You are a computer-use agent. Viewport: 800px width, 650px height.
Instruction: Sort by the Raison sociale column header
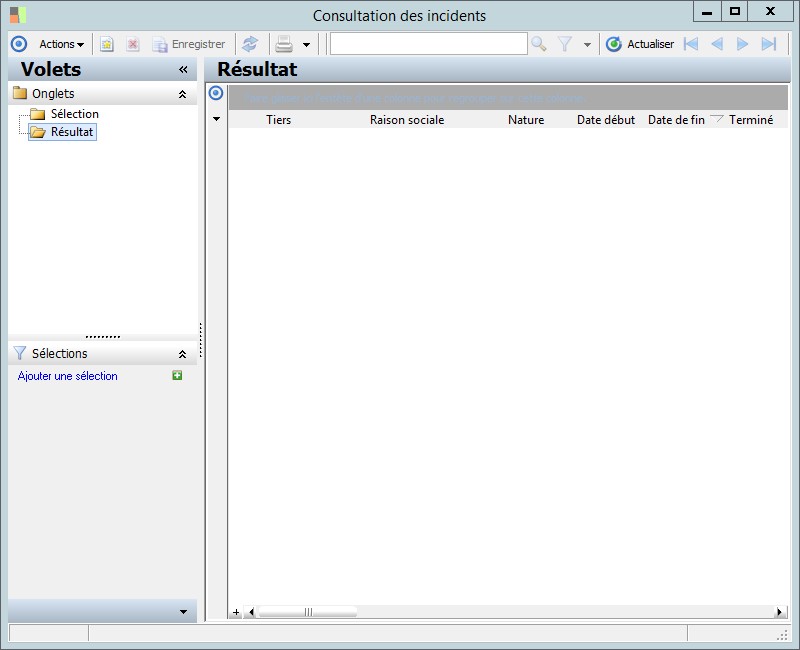(x=407, y=120)
